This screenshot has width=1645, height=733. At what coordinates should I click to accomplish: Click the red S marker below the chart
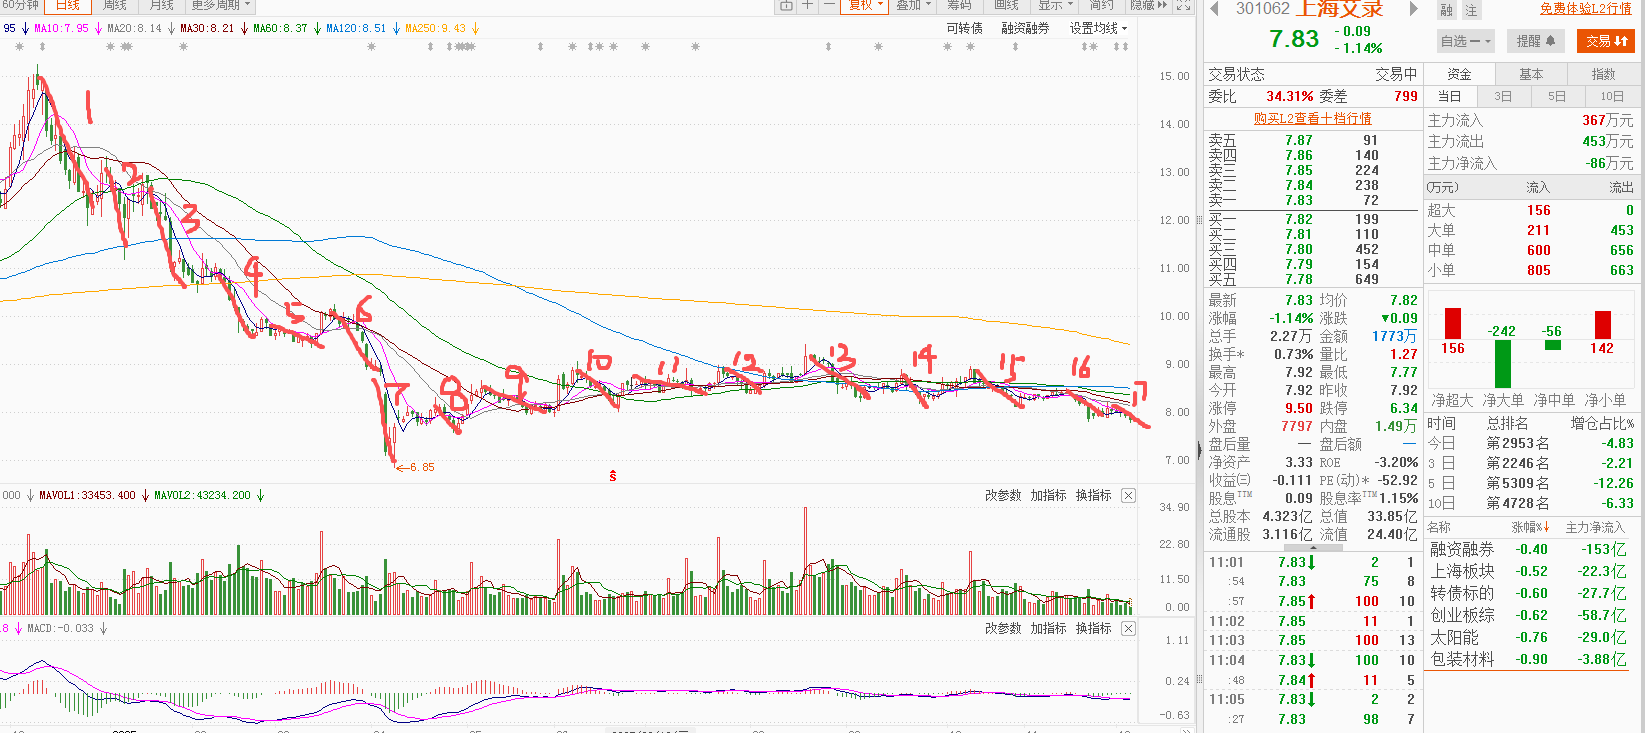[x=613, y=477]
